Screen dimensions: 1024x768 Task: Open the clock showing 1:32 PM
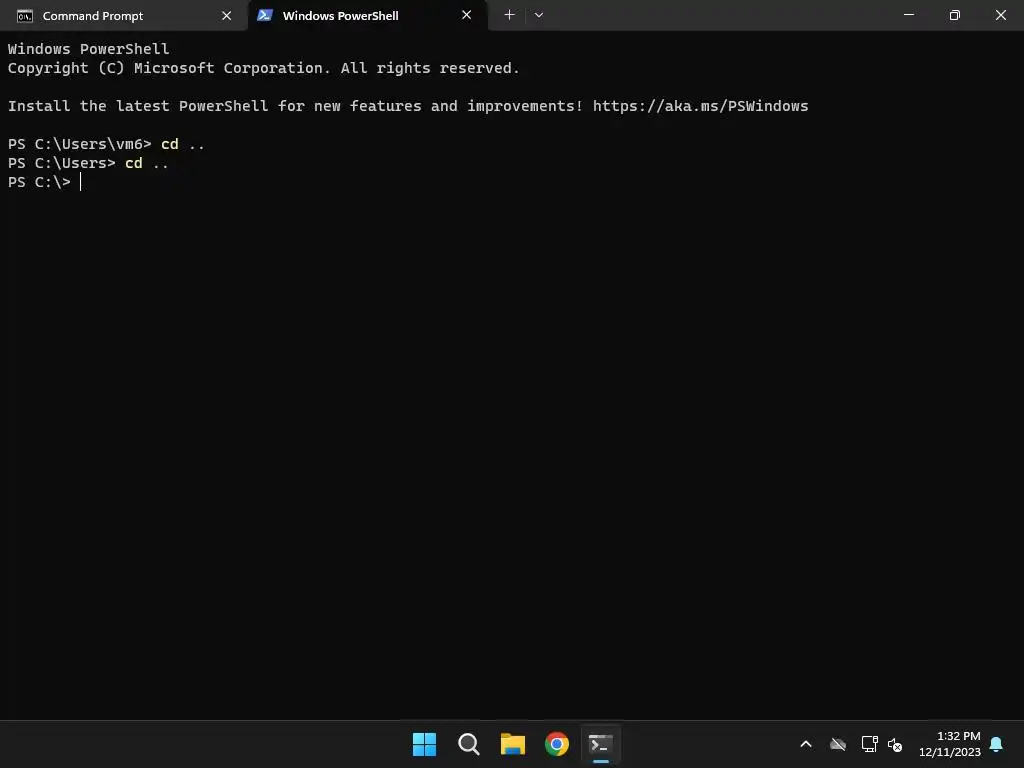pyautogui.click(x=950, y=744)
